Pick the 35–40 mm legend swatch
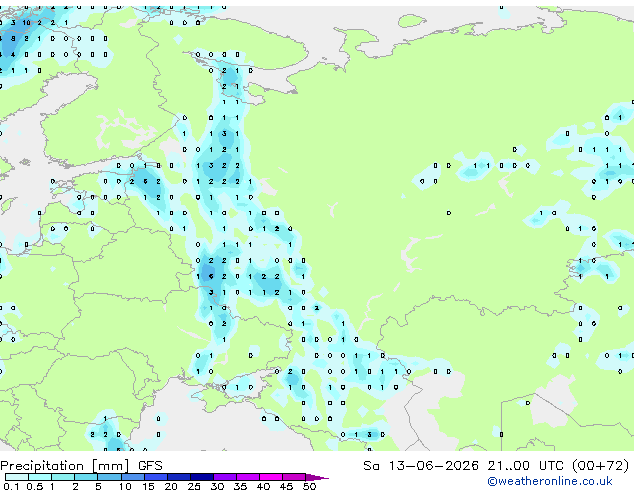 tap(248, 477)
